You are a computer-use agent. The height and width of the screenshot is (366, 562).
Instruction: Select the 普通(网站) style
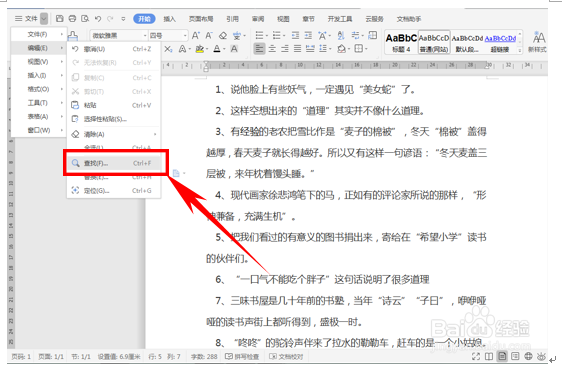click(x=434, y=42)
